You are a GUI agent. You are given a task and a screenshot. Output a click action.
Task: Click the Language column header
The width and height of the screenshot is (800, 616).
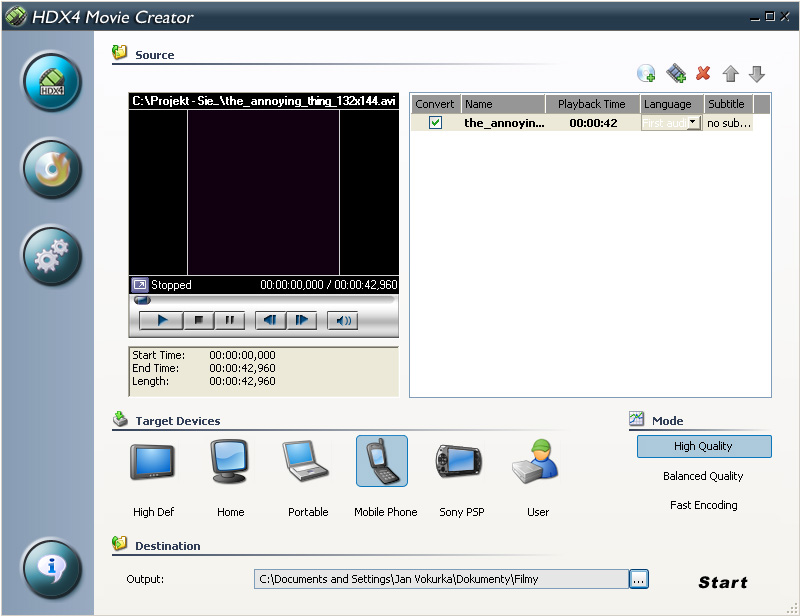pos(672,104)
